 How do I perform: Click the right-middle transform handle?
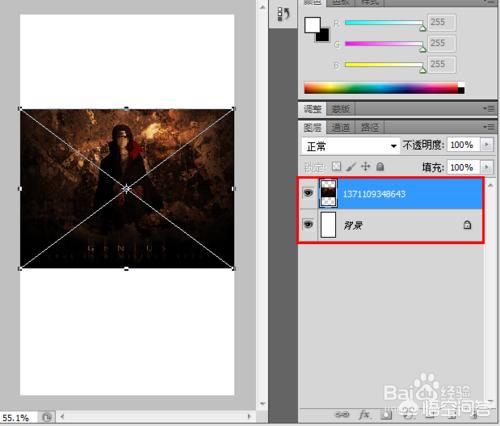click(233, 189)
